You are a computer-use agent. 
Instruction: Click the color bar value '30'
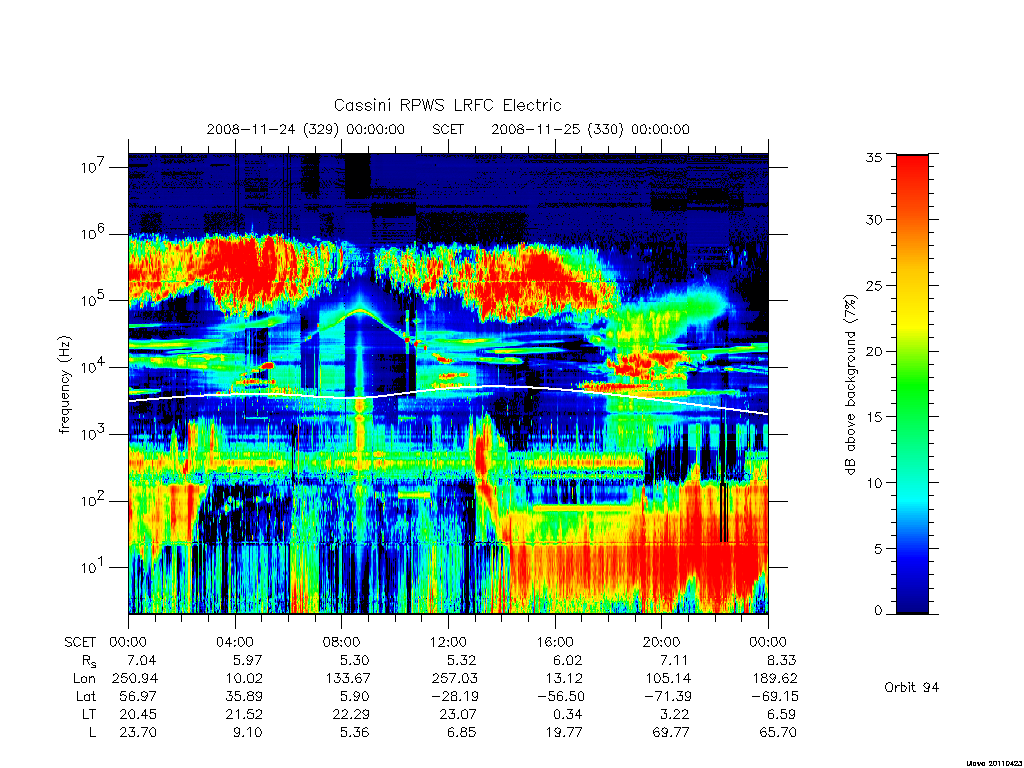coord(873,220)
